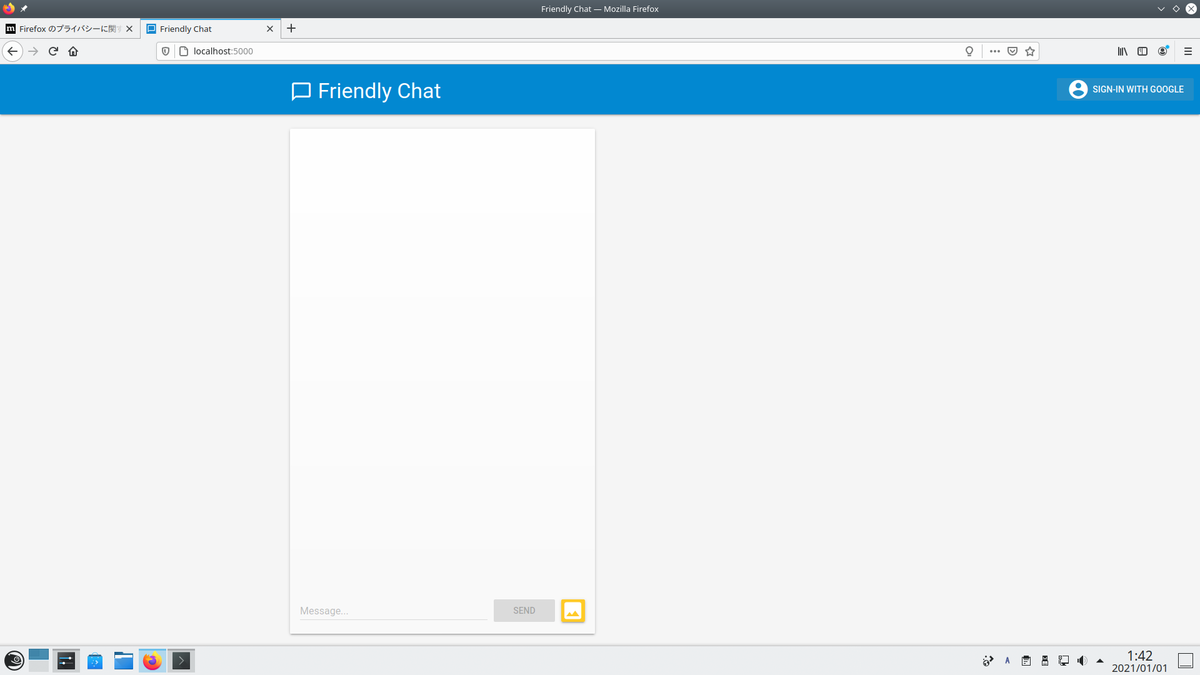This screenshot has height=675, width=1200.
Task: Click the virtual desktop pager
Action: (x=39, y=660)
